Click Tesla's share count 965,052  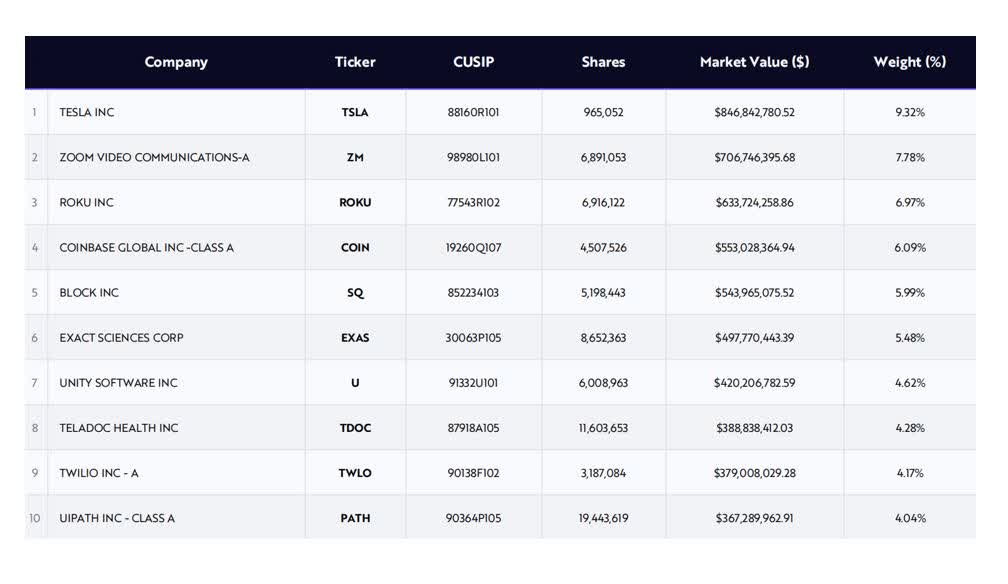tap(603, 112)
